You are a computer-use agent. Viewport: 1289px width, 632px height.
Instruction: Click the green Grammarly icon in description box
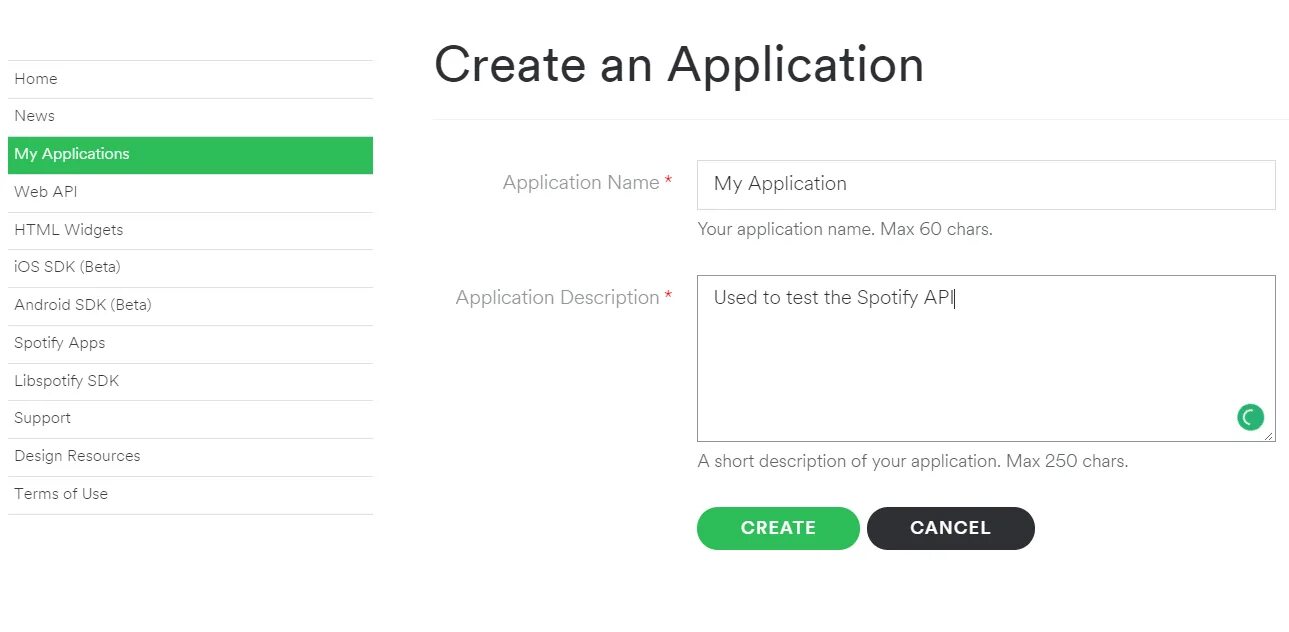click(1250, 417)
